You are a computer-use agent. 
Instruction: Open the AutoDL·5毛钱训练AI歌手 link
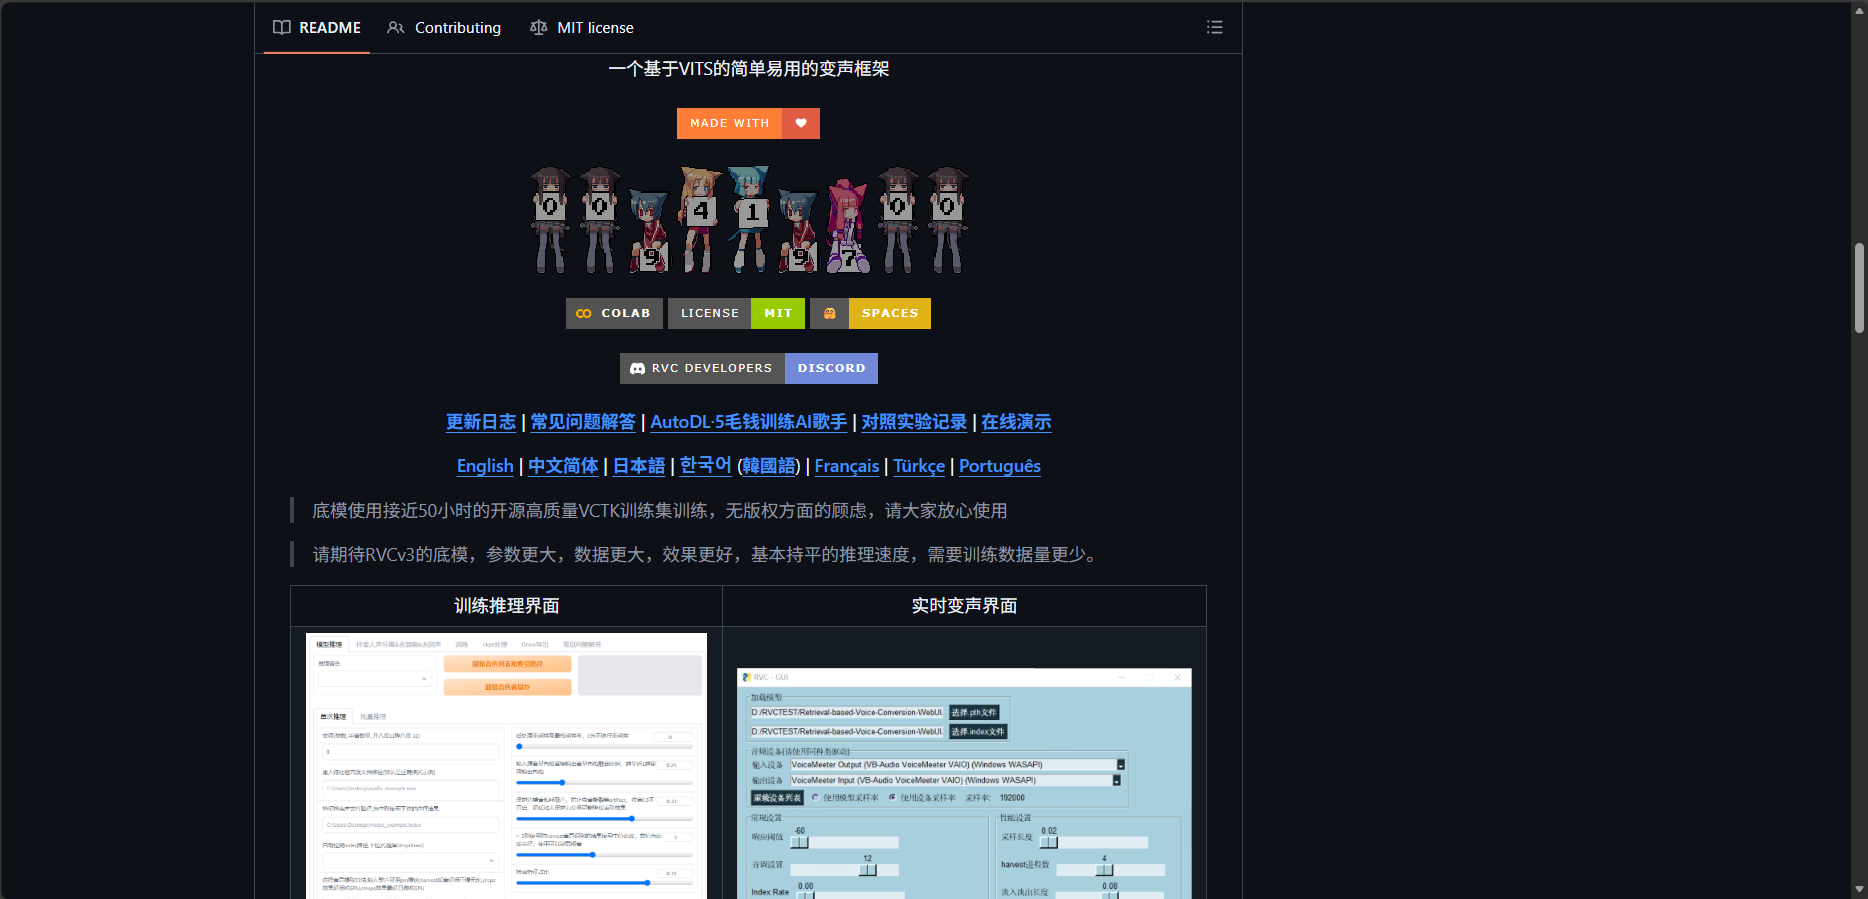click(748, 422)
